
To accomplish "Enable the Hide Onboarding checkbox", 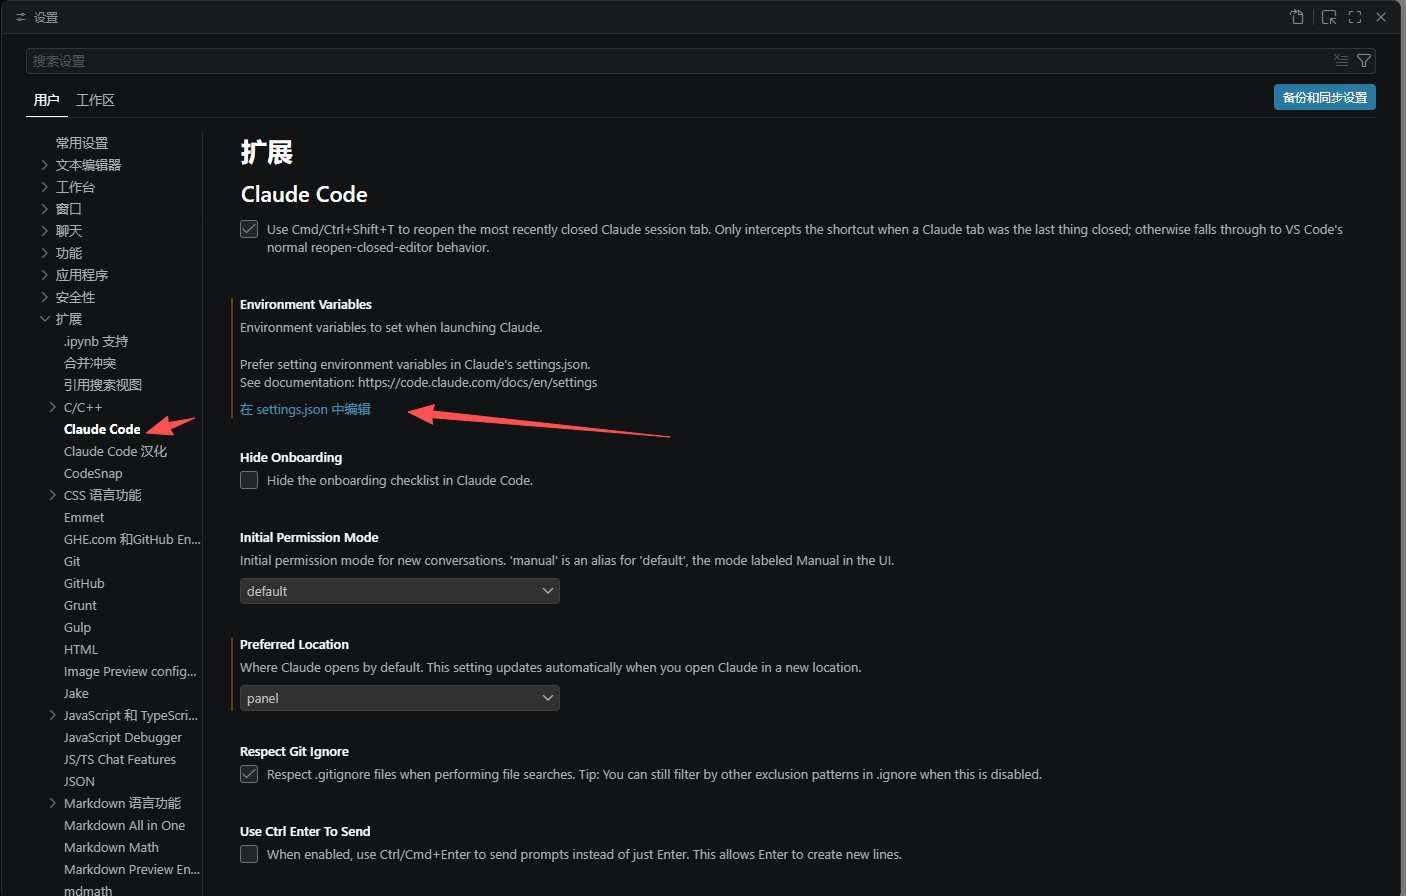I will click(249, 480).
